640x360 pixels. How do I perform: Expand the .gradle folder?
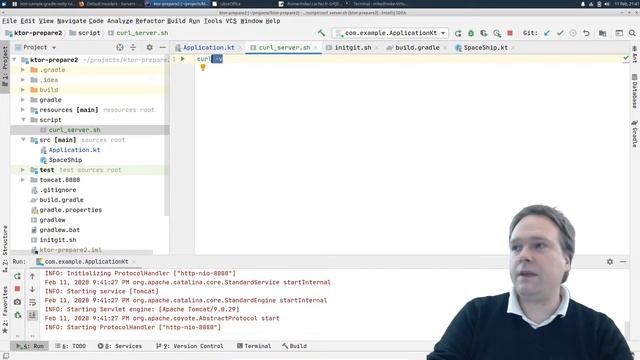[23, 70]
